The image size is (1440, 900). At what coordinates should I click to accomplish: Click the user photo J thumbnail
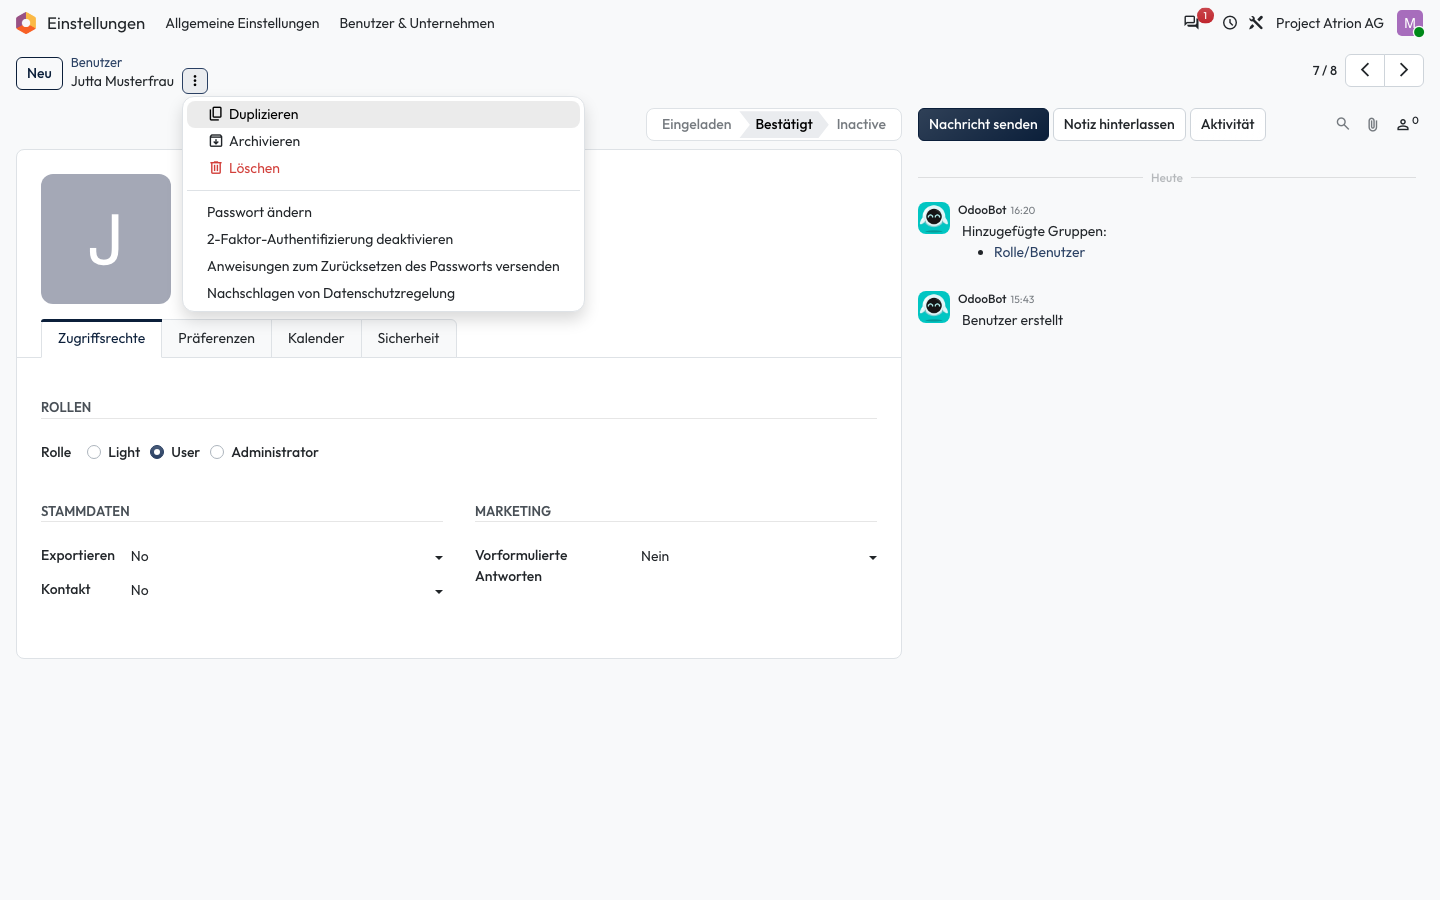(106, 239)
